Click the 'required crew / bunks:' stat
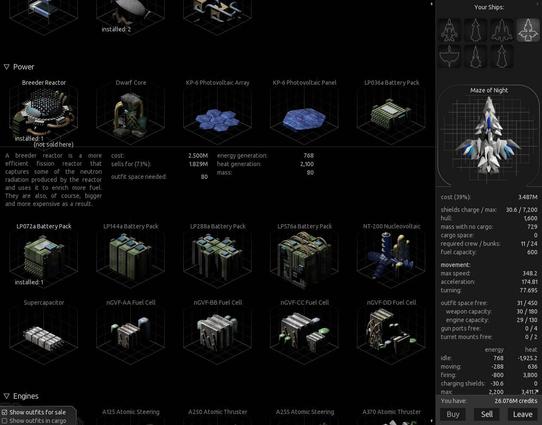The height and width of the screenshot is (425, 542). pos(470,244)
